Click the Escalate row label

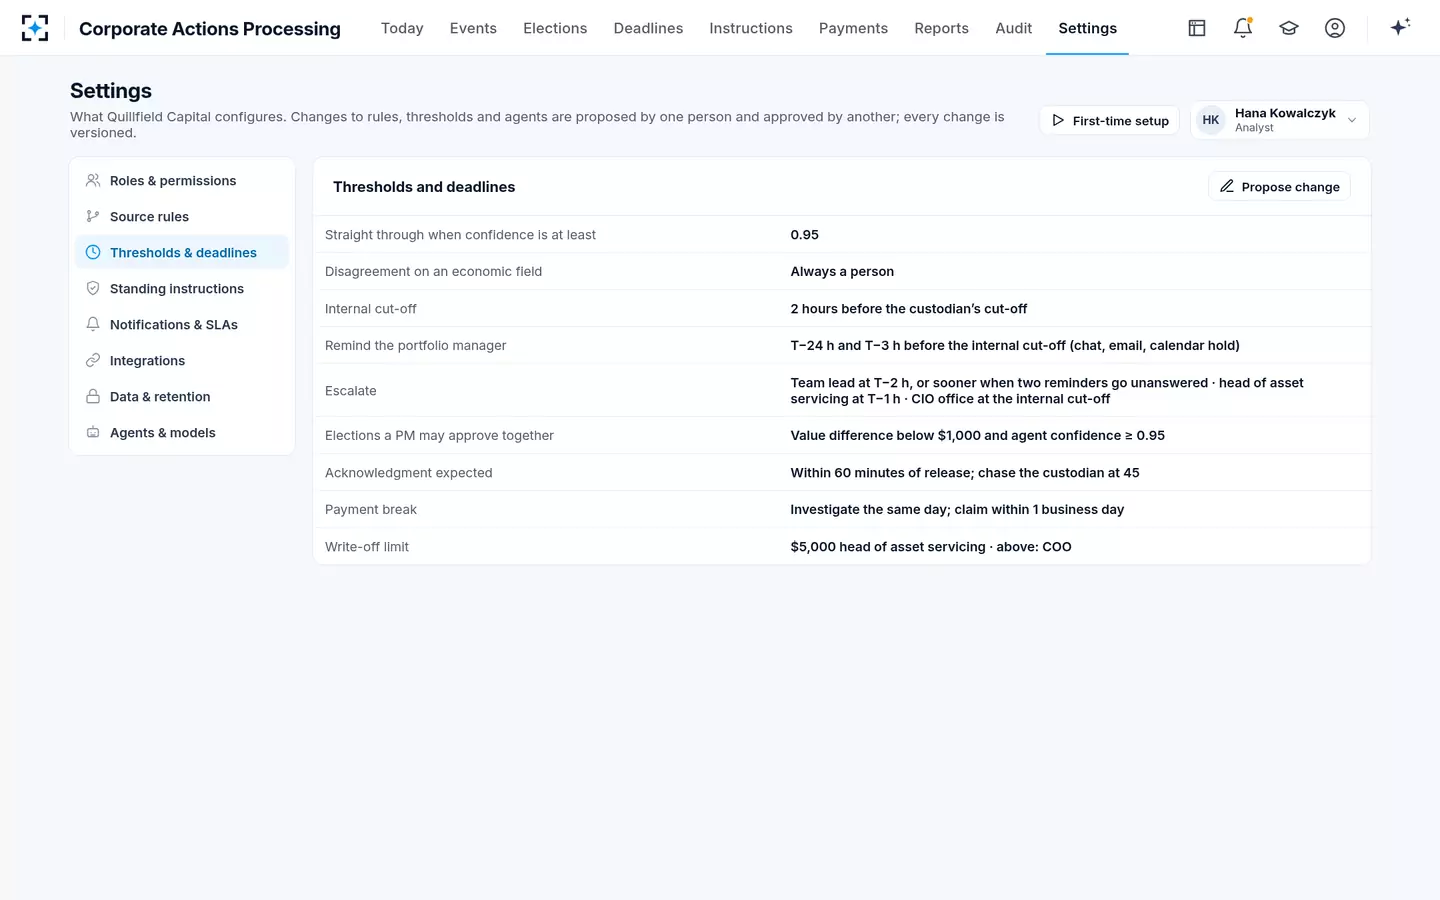[351, 391]
